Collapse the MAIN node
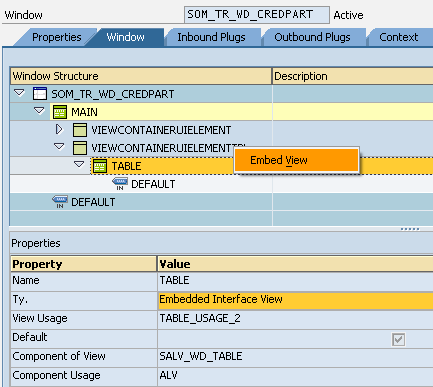Screen dimensions: 433x387 point(39,111)
